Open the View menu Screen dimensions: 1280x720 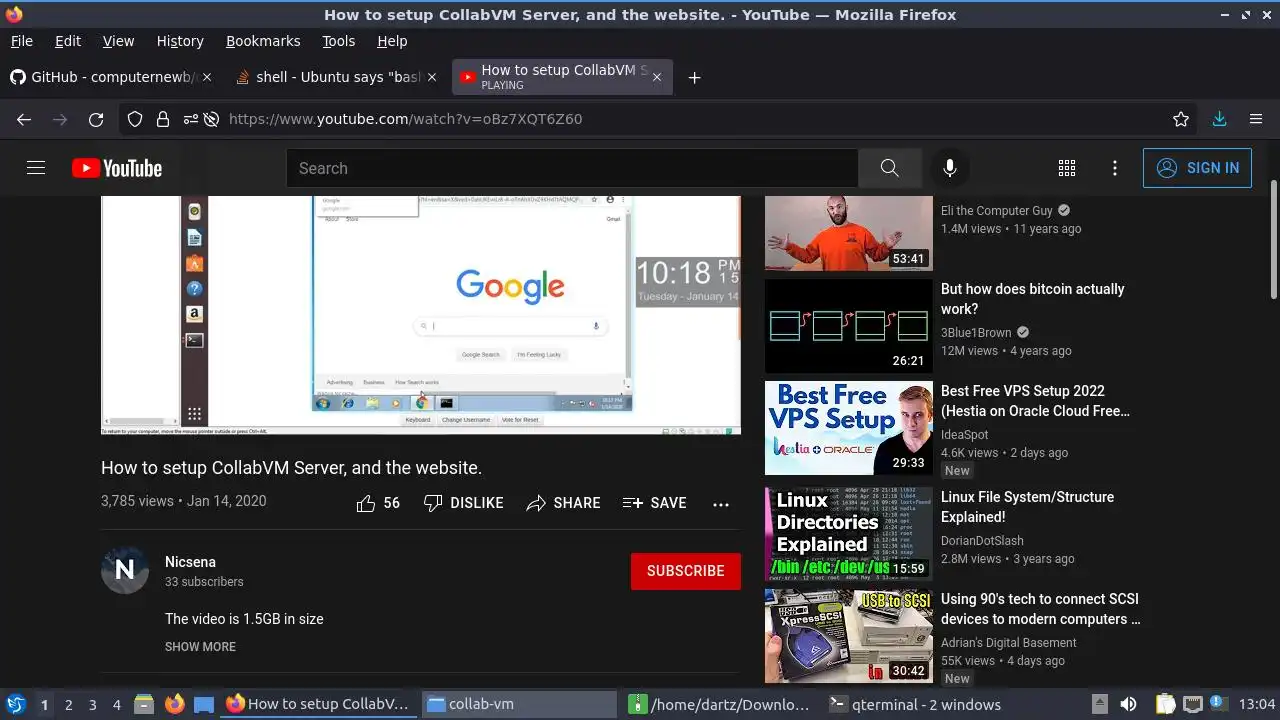pyautogui.click(x=118, y=41)
